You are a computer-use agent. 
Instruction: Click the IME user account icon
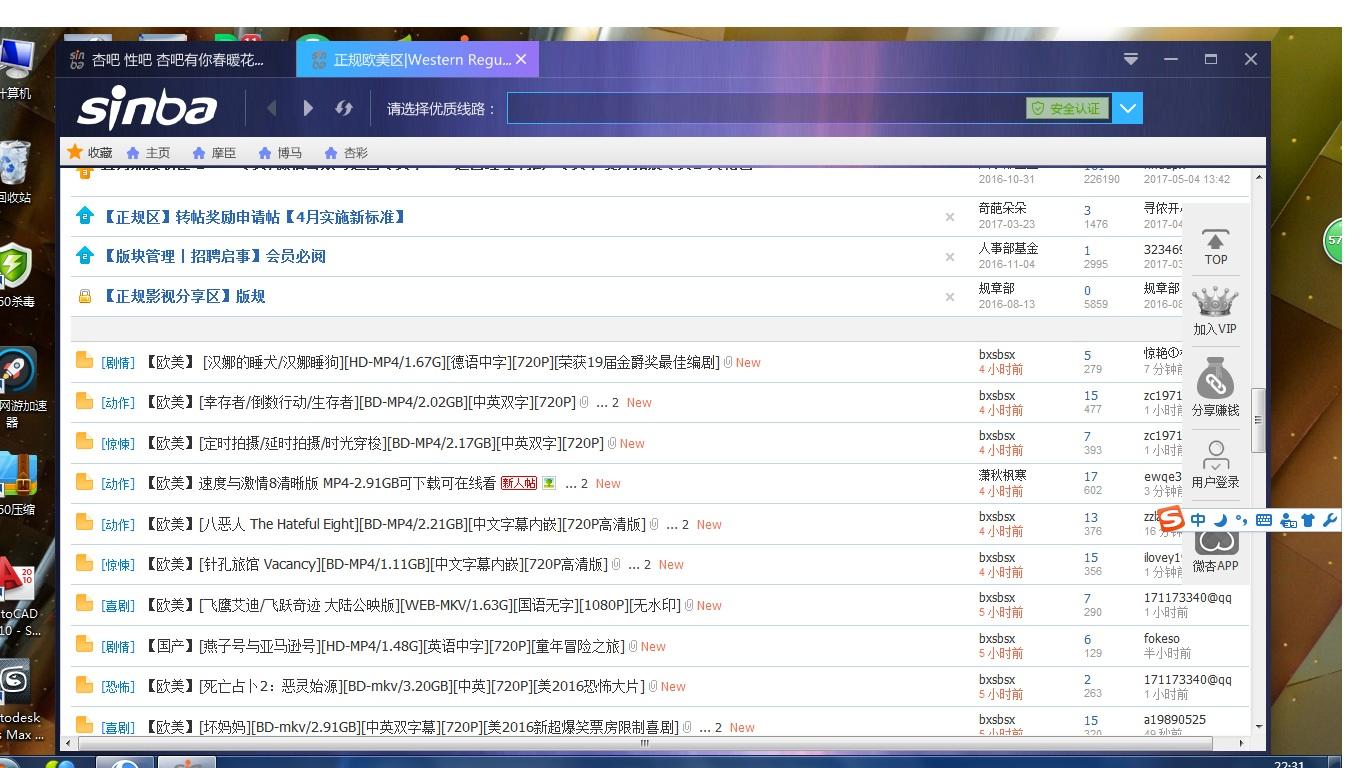[x=1288, y=520]
